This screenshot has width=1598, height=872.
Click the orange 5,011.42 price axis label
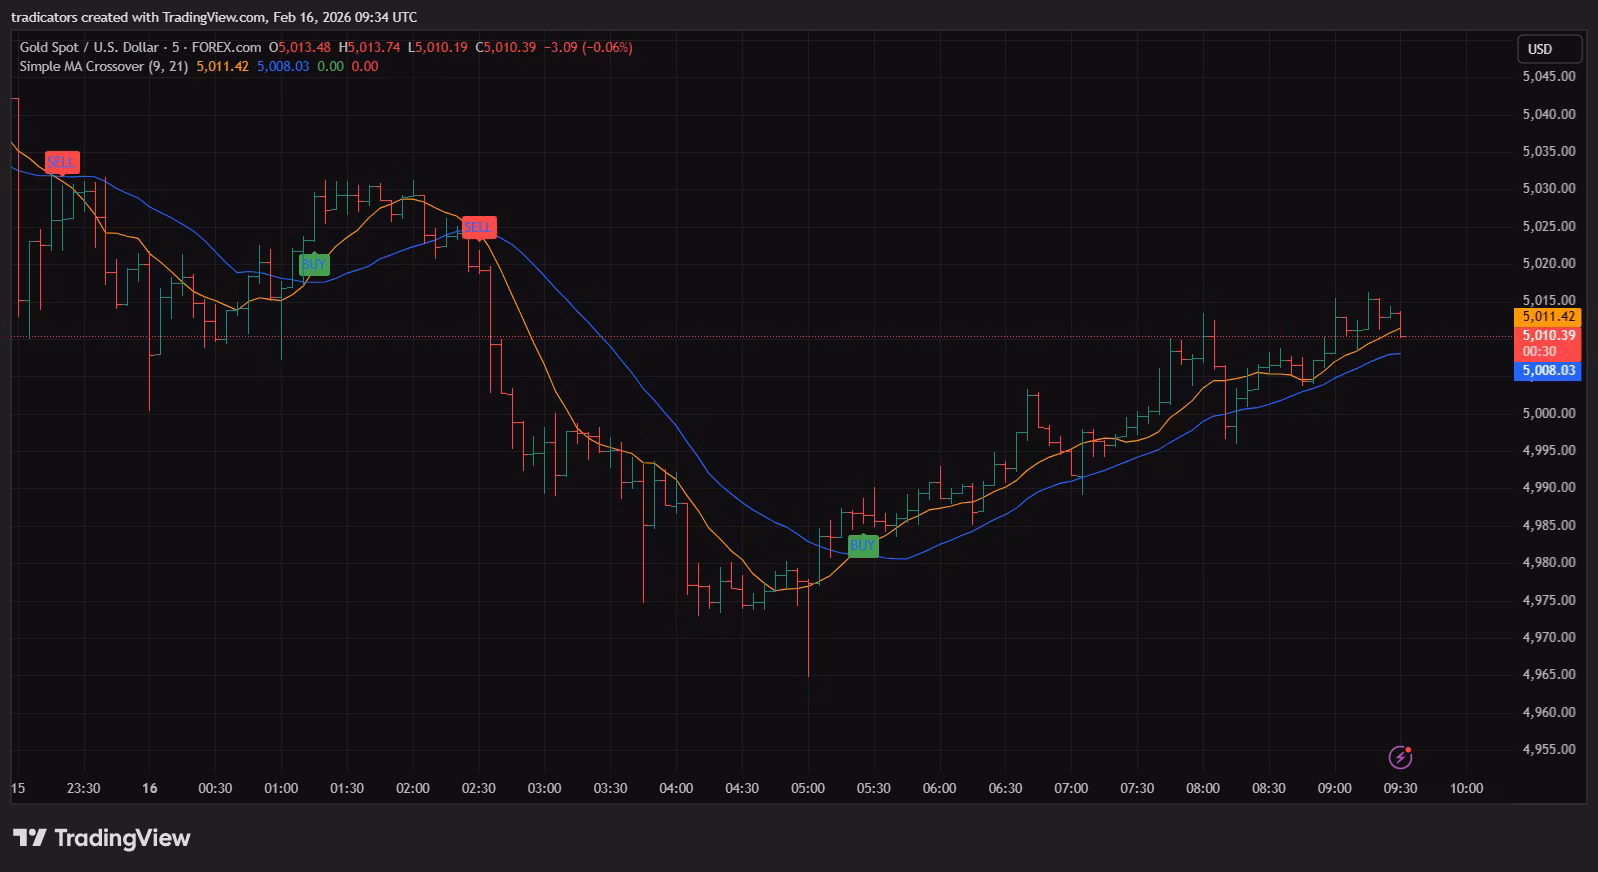1548,316
